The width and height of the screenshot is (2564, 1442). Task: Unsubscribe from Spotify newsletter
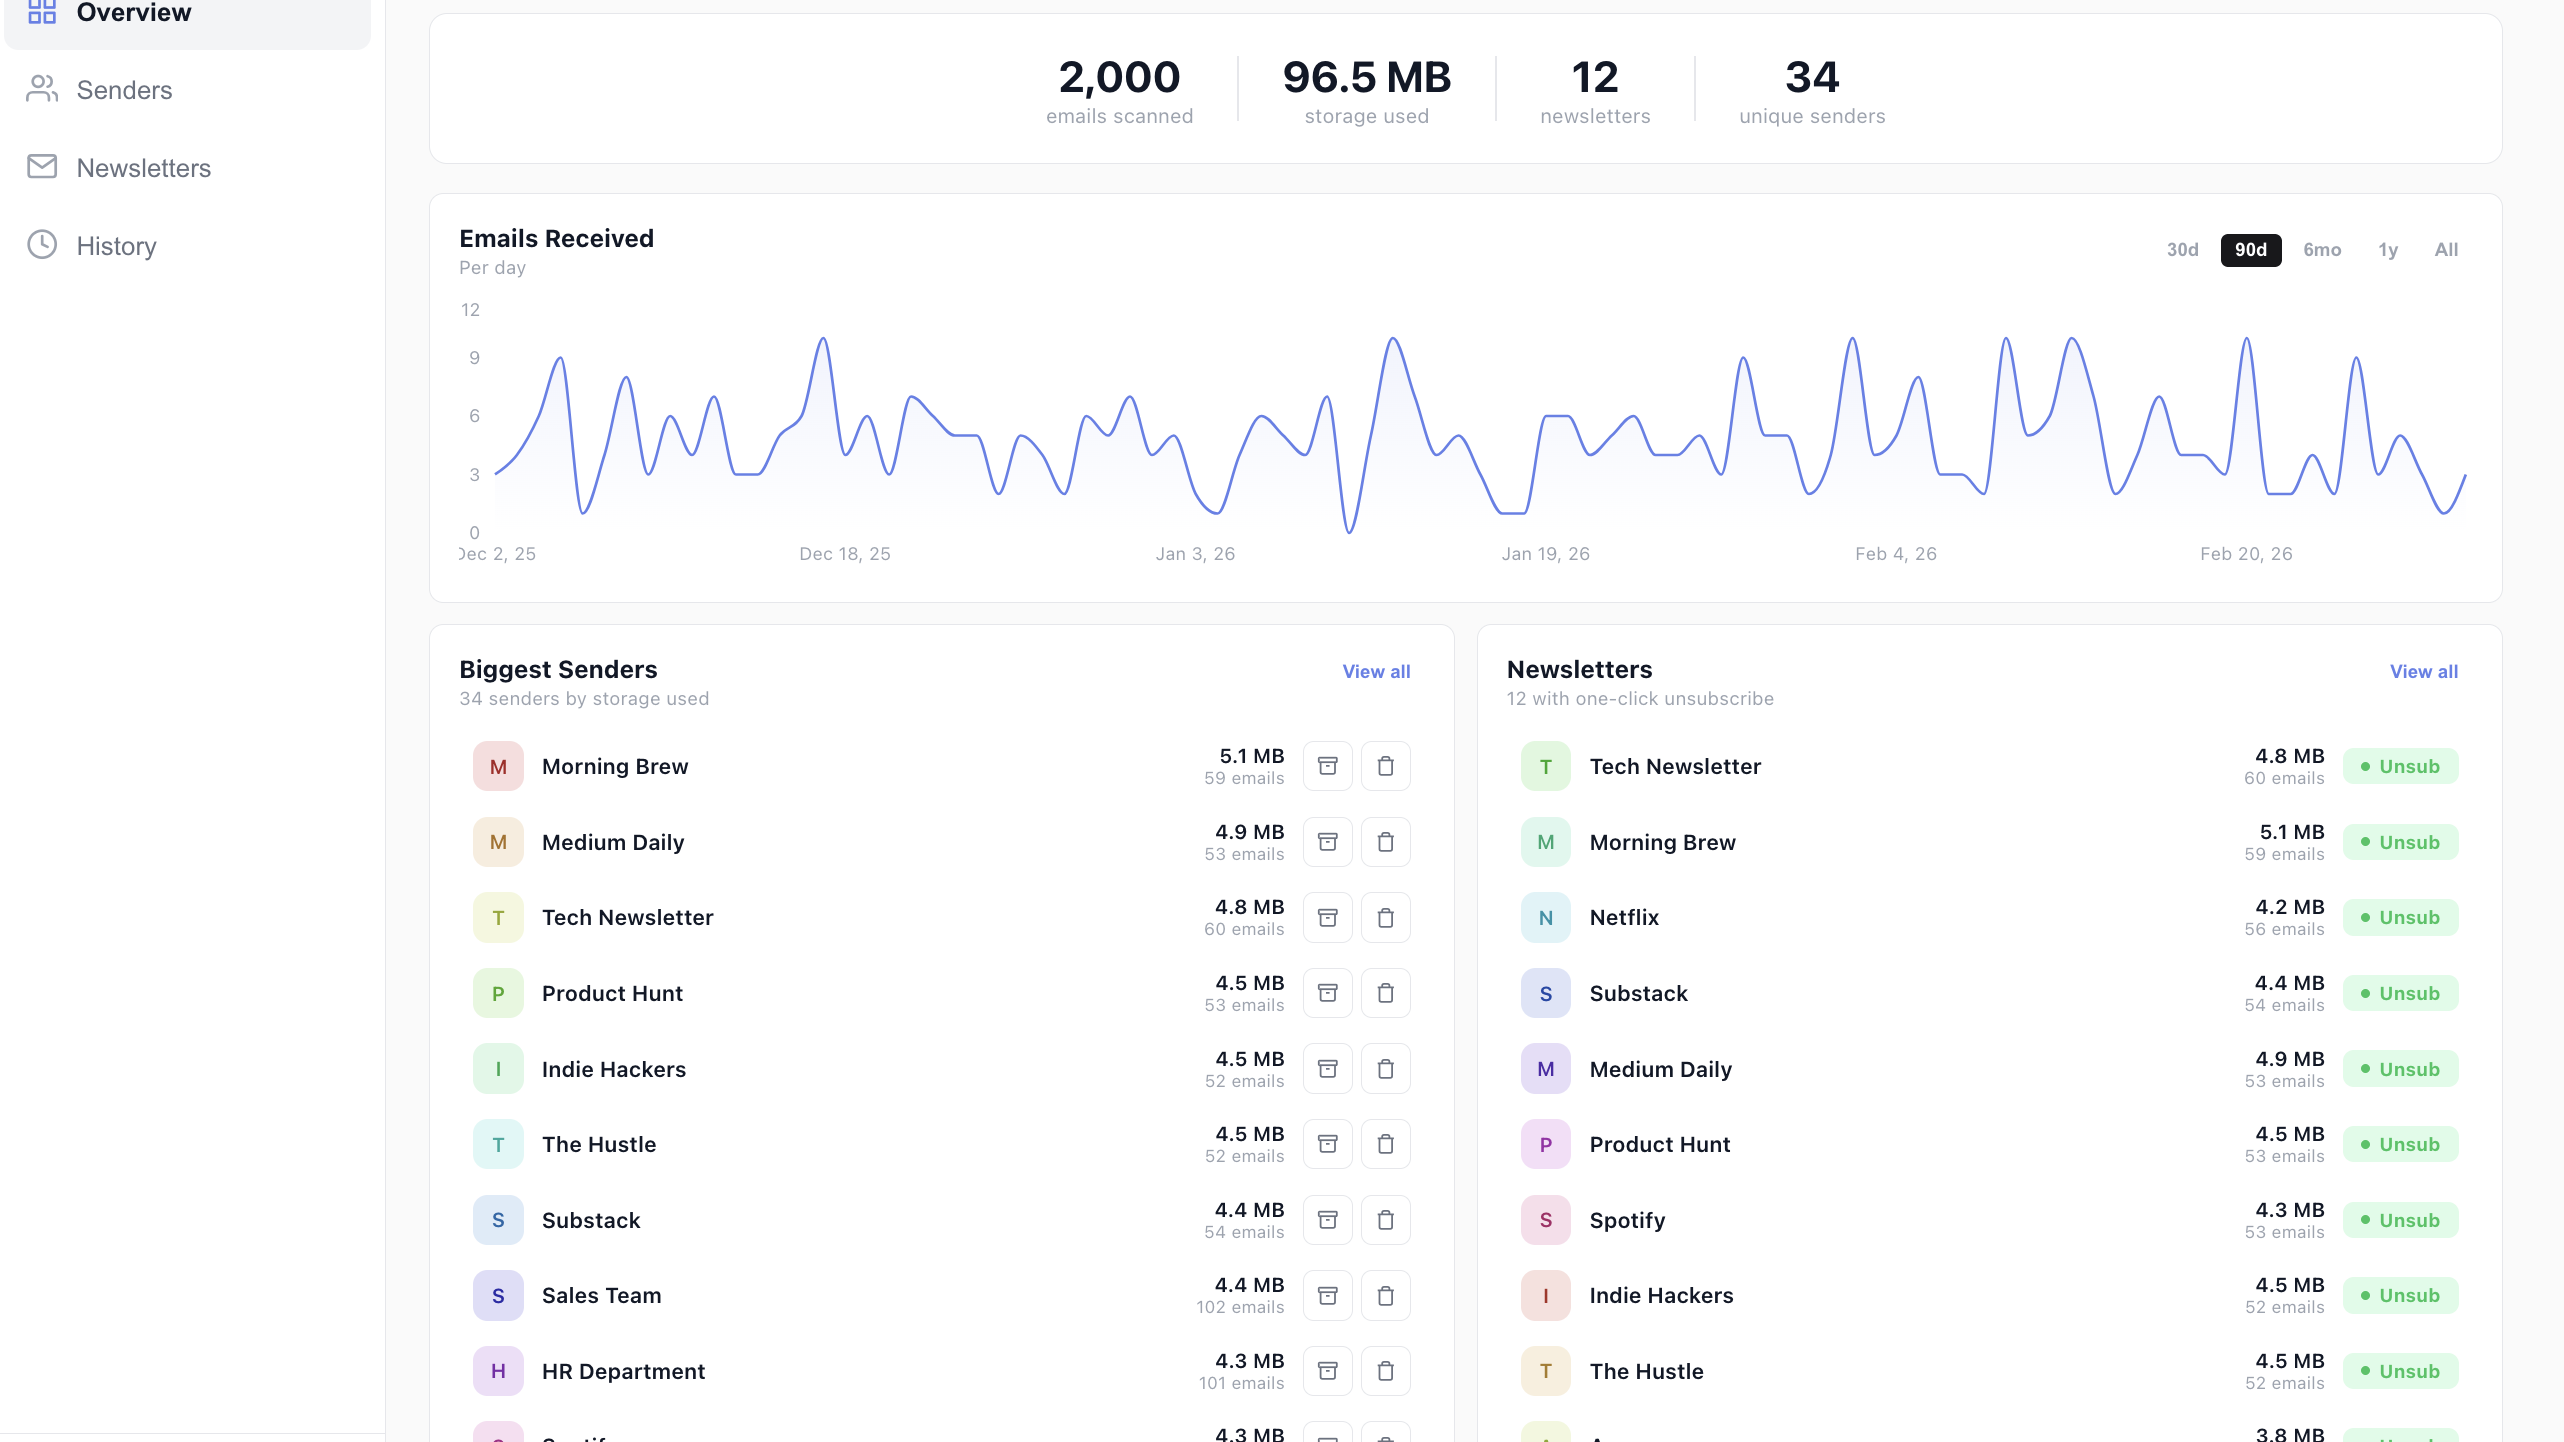pyautogui.click(x=2400, y=1220)
